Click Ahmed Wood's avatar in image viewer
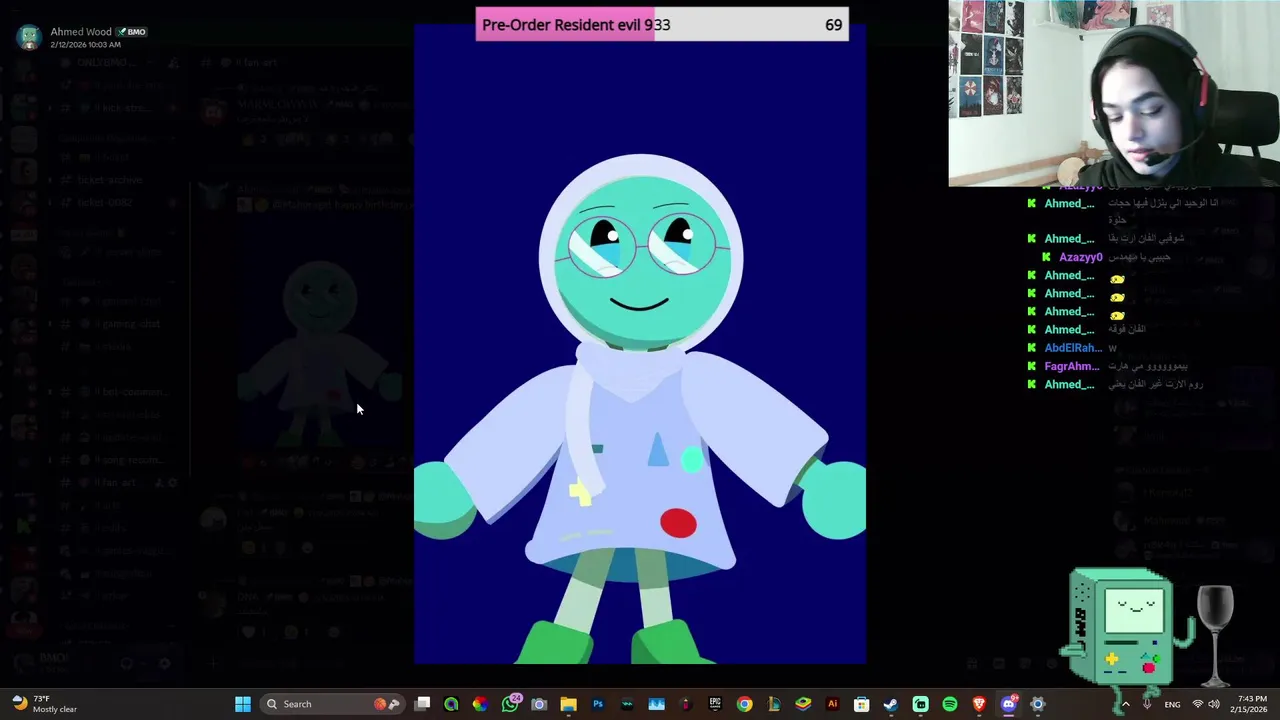1280x720 pixels. tap(29, 37)
